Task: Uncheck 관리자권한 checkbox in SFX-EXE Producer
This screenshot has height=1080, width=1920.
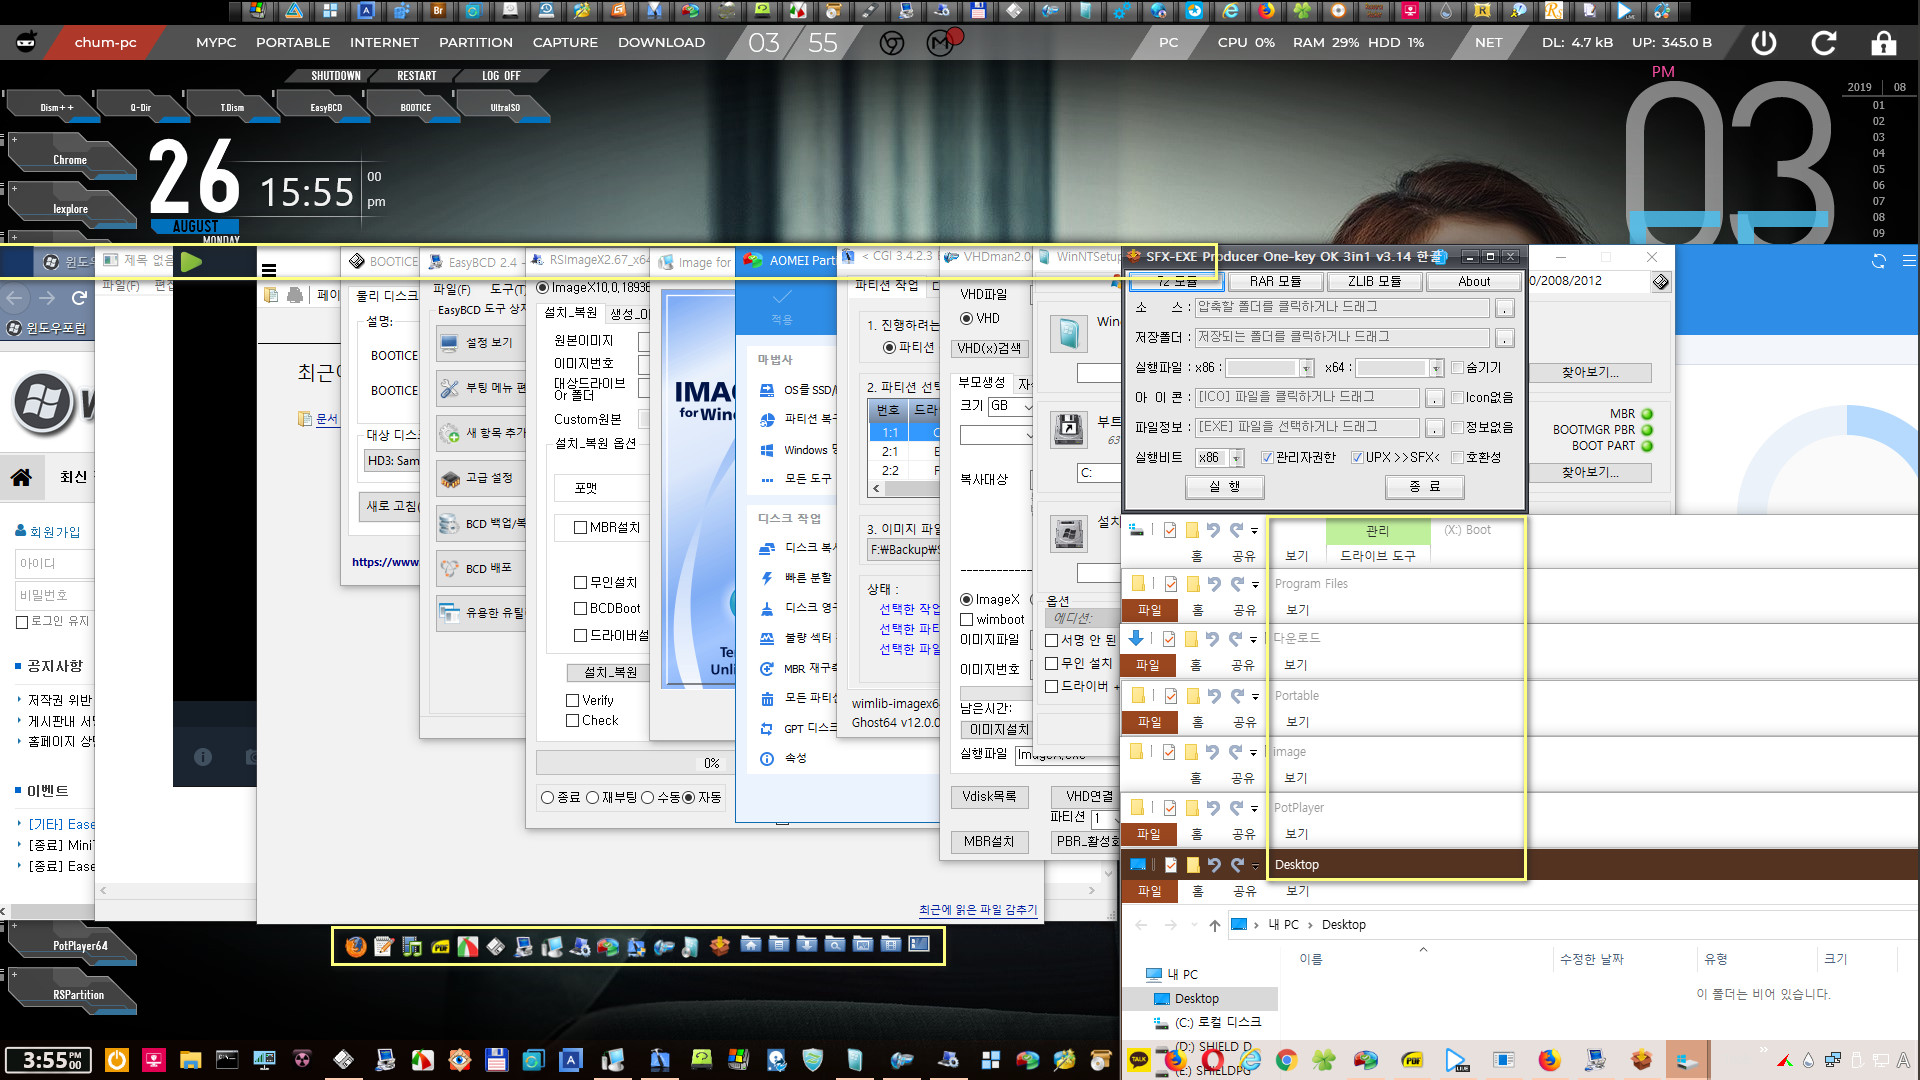Action: (x=1268, y=458)
